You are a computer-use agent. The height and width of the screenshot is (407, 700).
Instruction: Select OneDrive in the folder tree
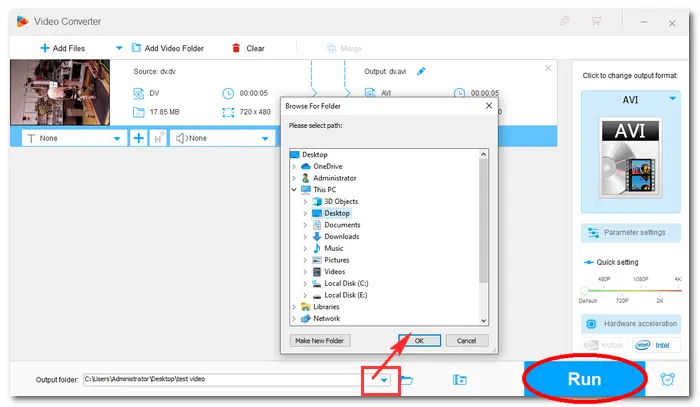pos(328,166)
